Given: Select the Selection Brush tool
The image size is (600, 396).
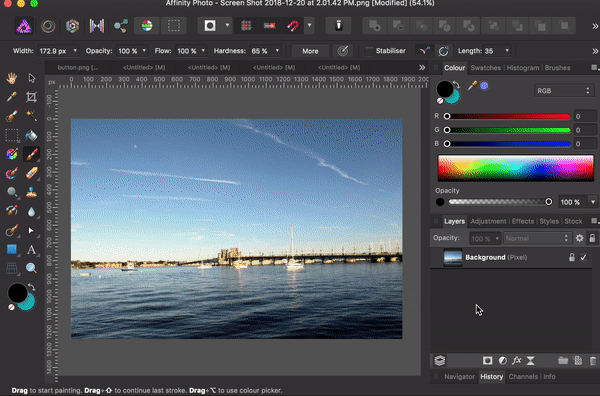Looking at the screenshot, I should (11, 116).
